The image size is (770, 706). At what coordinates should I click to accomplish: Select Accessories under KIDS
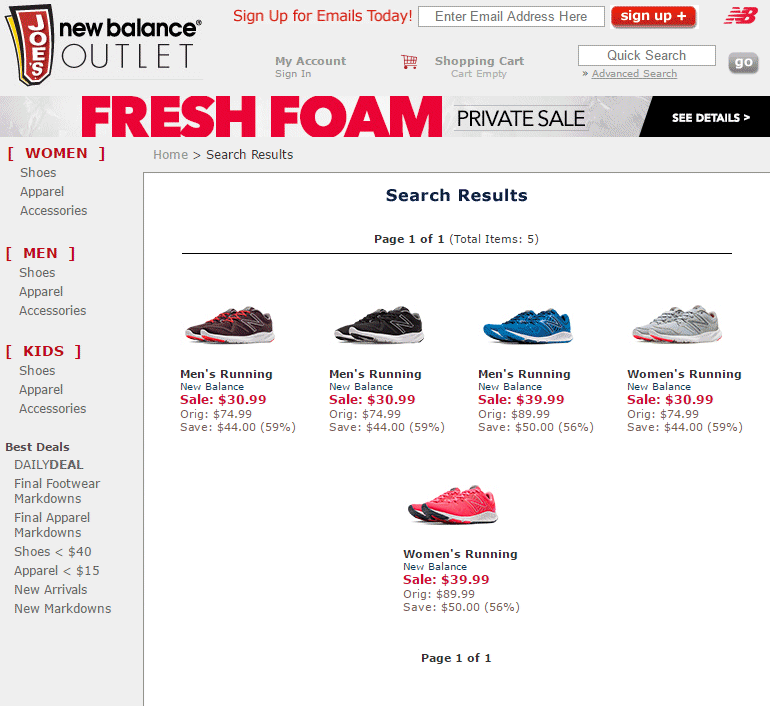53,408
